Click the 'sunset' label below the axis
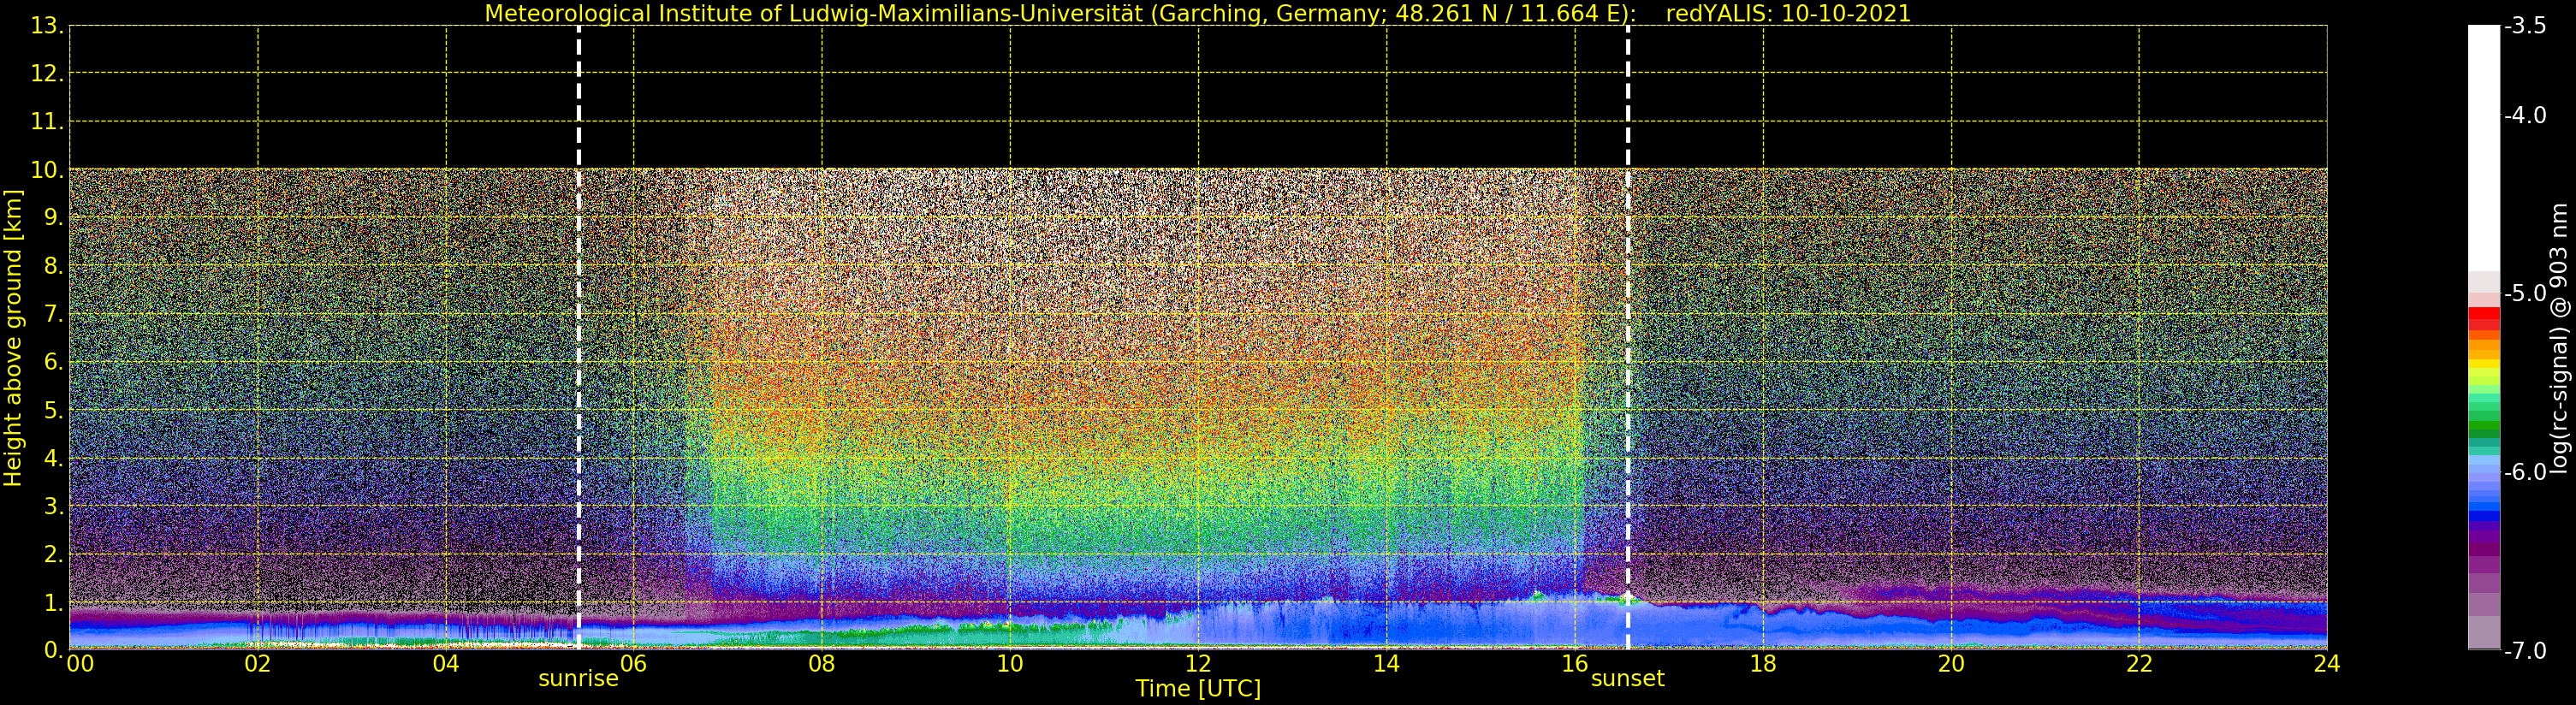The height and width of the screenshot is (705, 2576). [x=1627, y=679]
